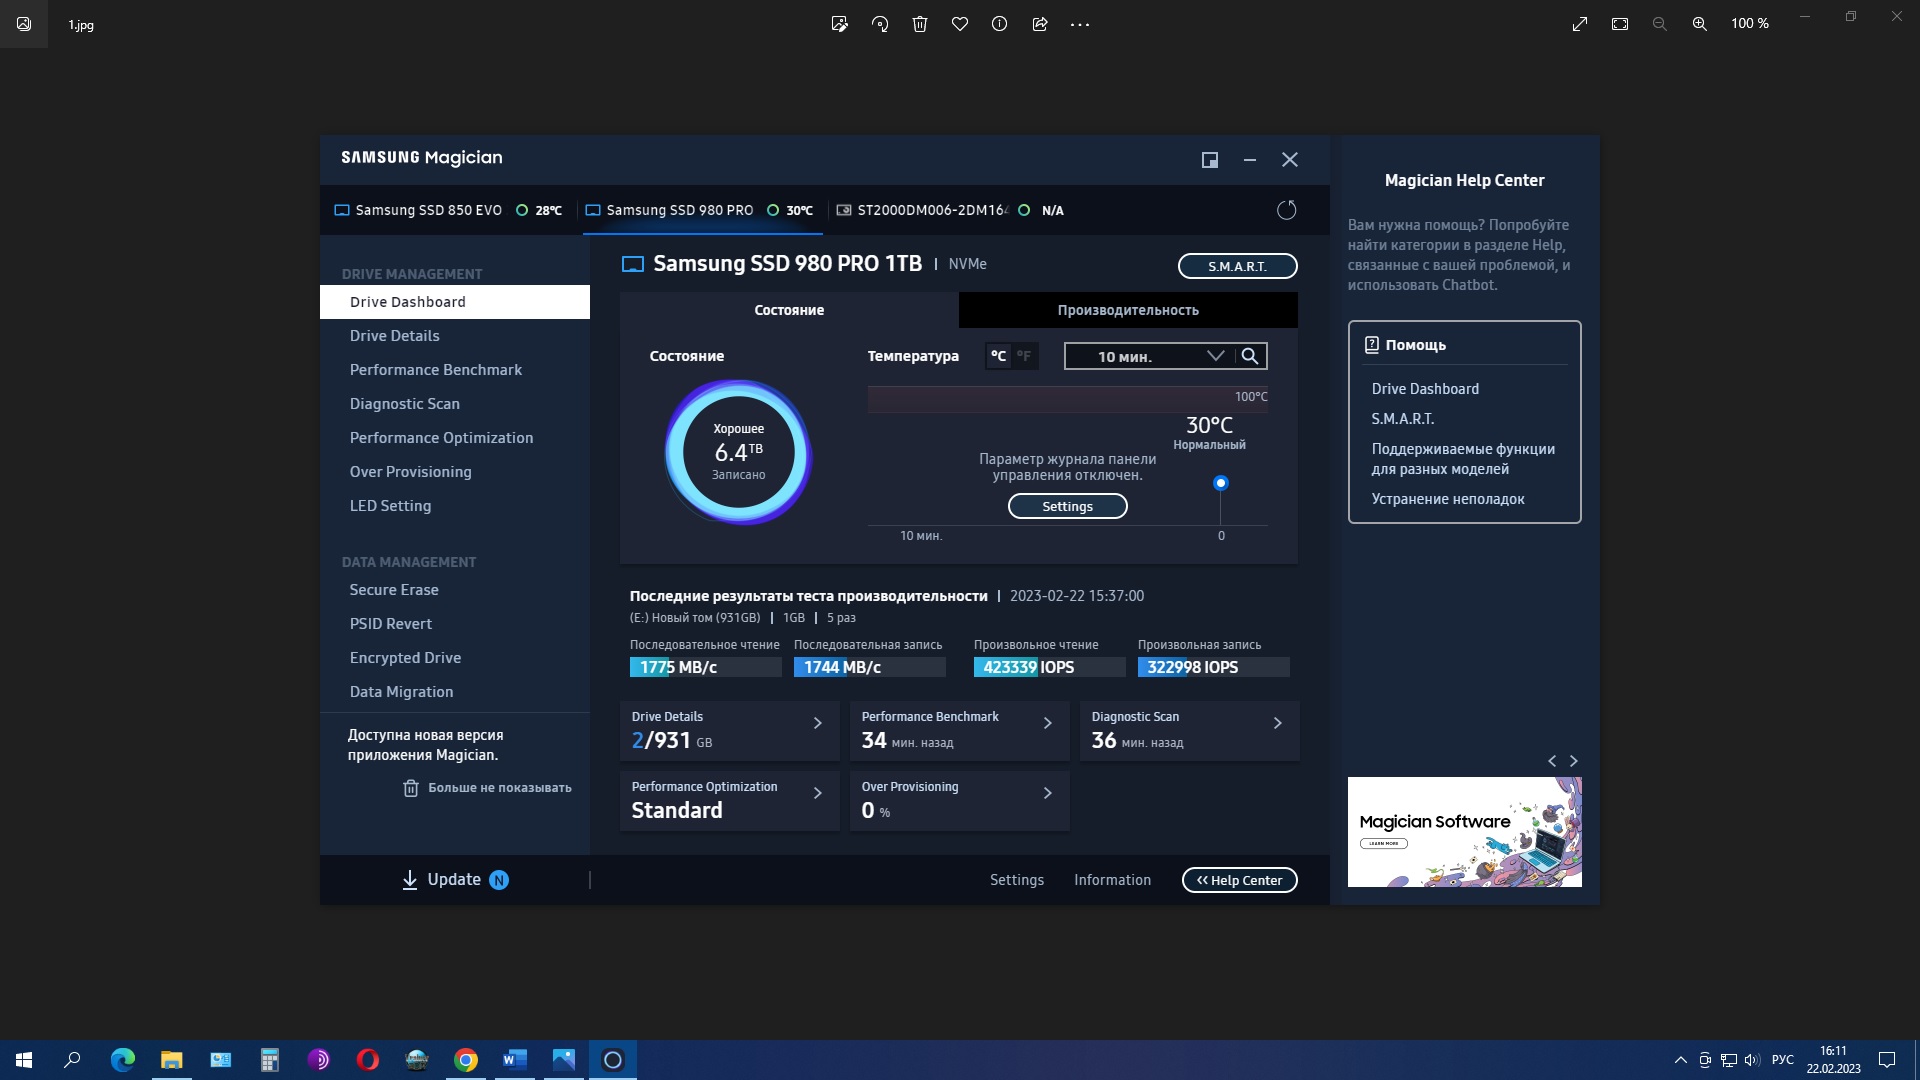1920x1080 pixels.
Task: Switch temperature unit to Fahrenheit
Action: pos(1024,356)
